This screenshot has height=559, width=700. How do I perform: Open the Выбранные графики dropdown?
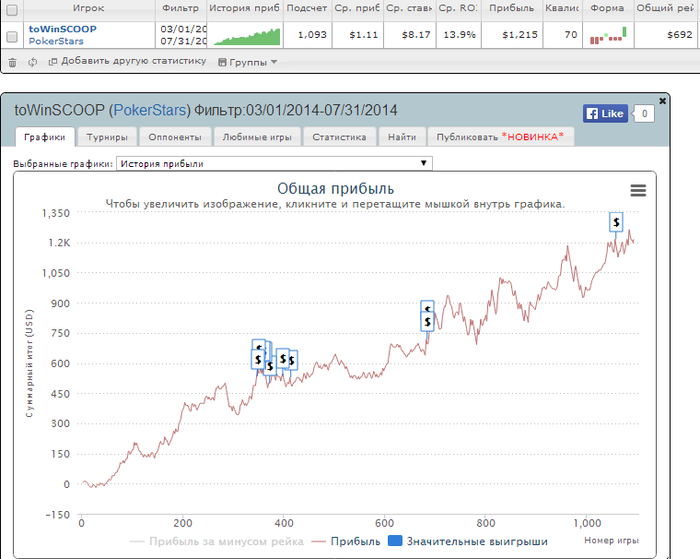coord(274,163)
